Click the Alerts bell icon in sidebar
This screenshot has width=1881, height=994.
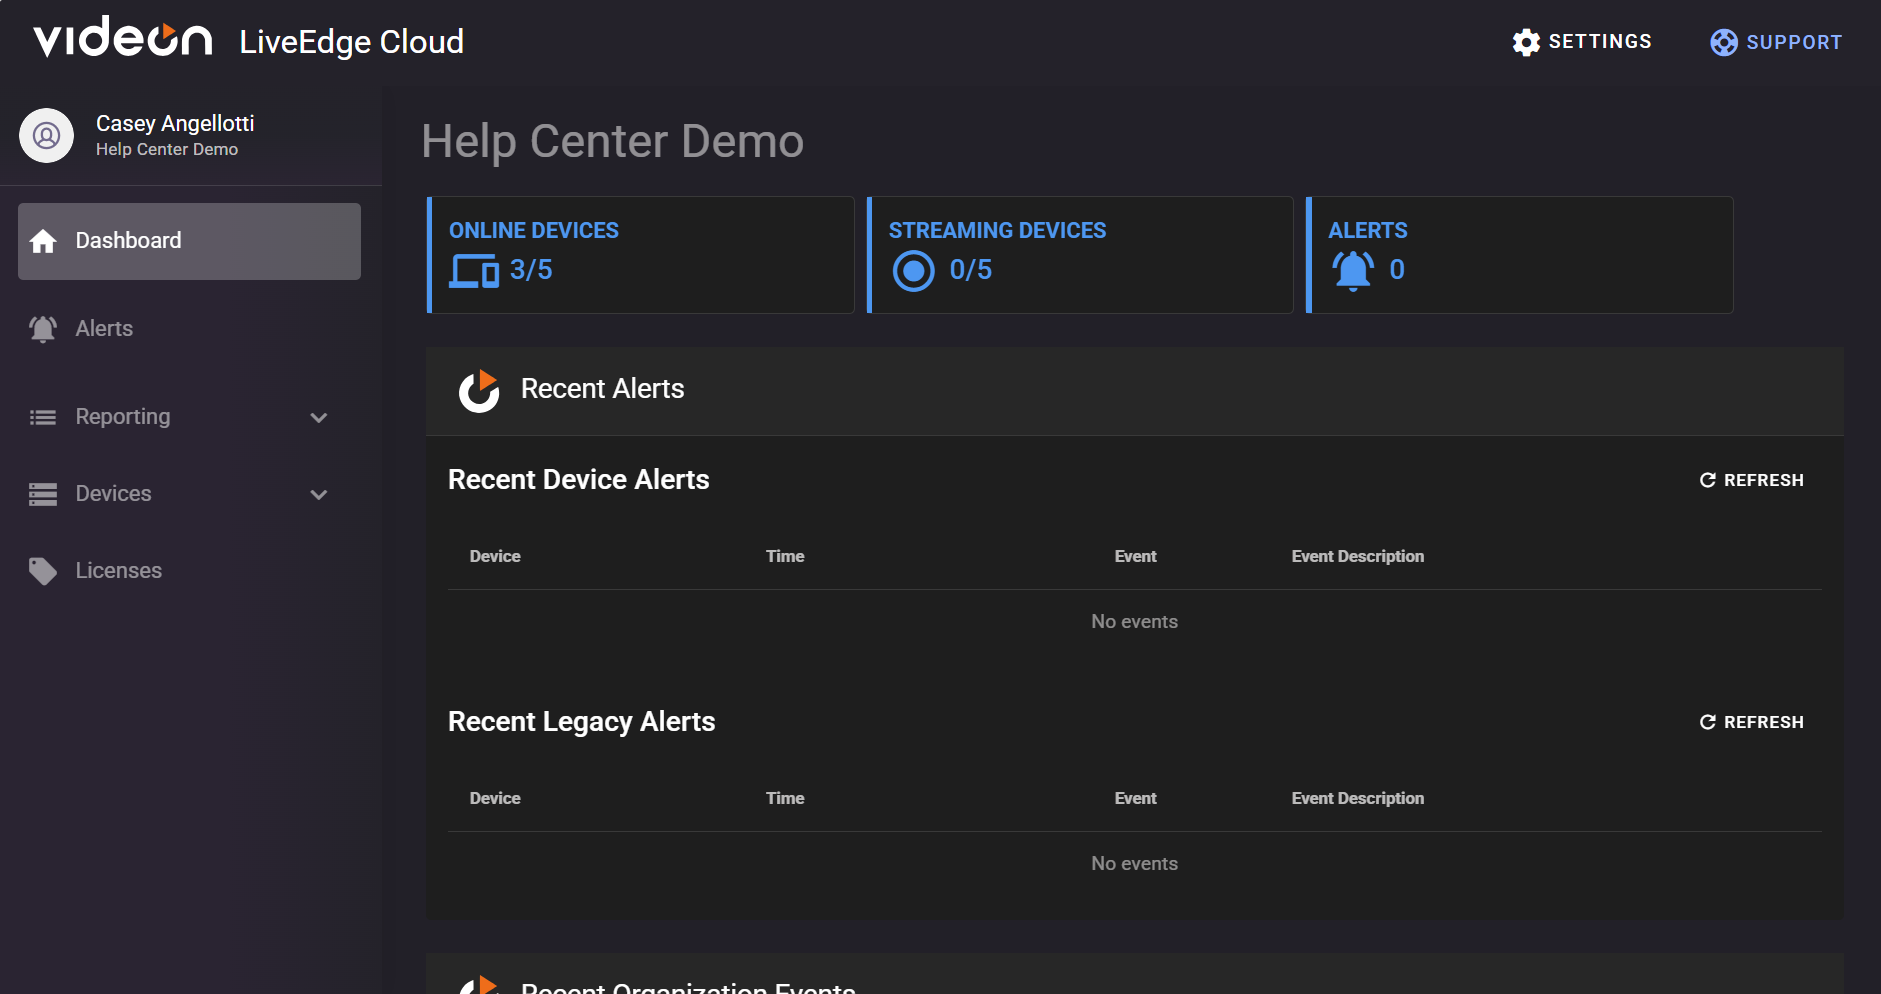tap(43, 329)
